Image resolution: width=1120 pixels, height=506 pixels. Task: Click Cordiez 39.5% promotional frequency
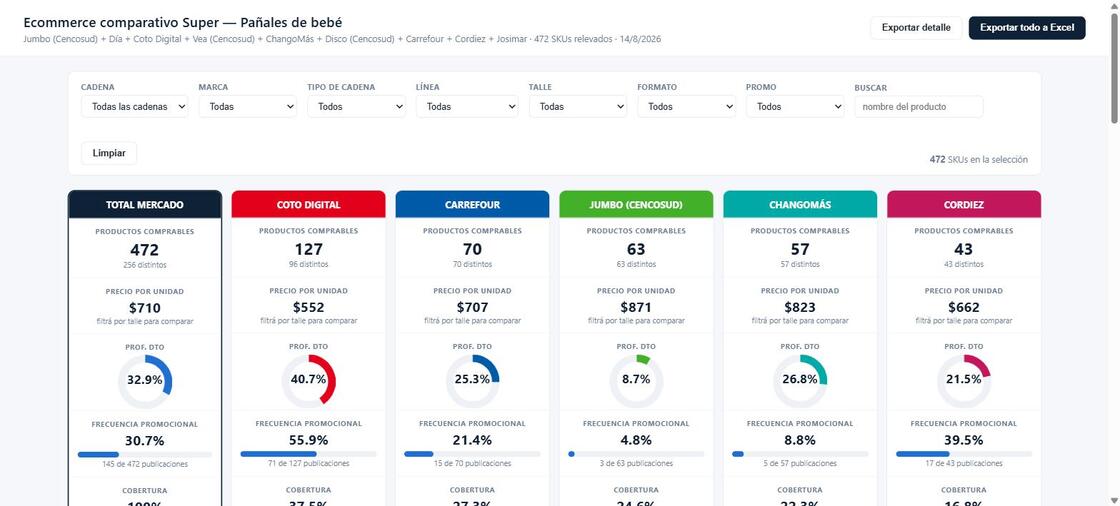[964, 440]
